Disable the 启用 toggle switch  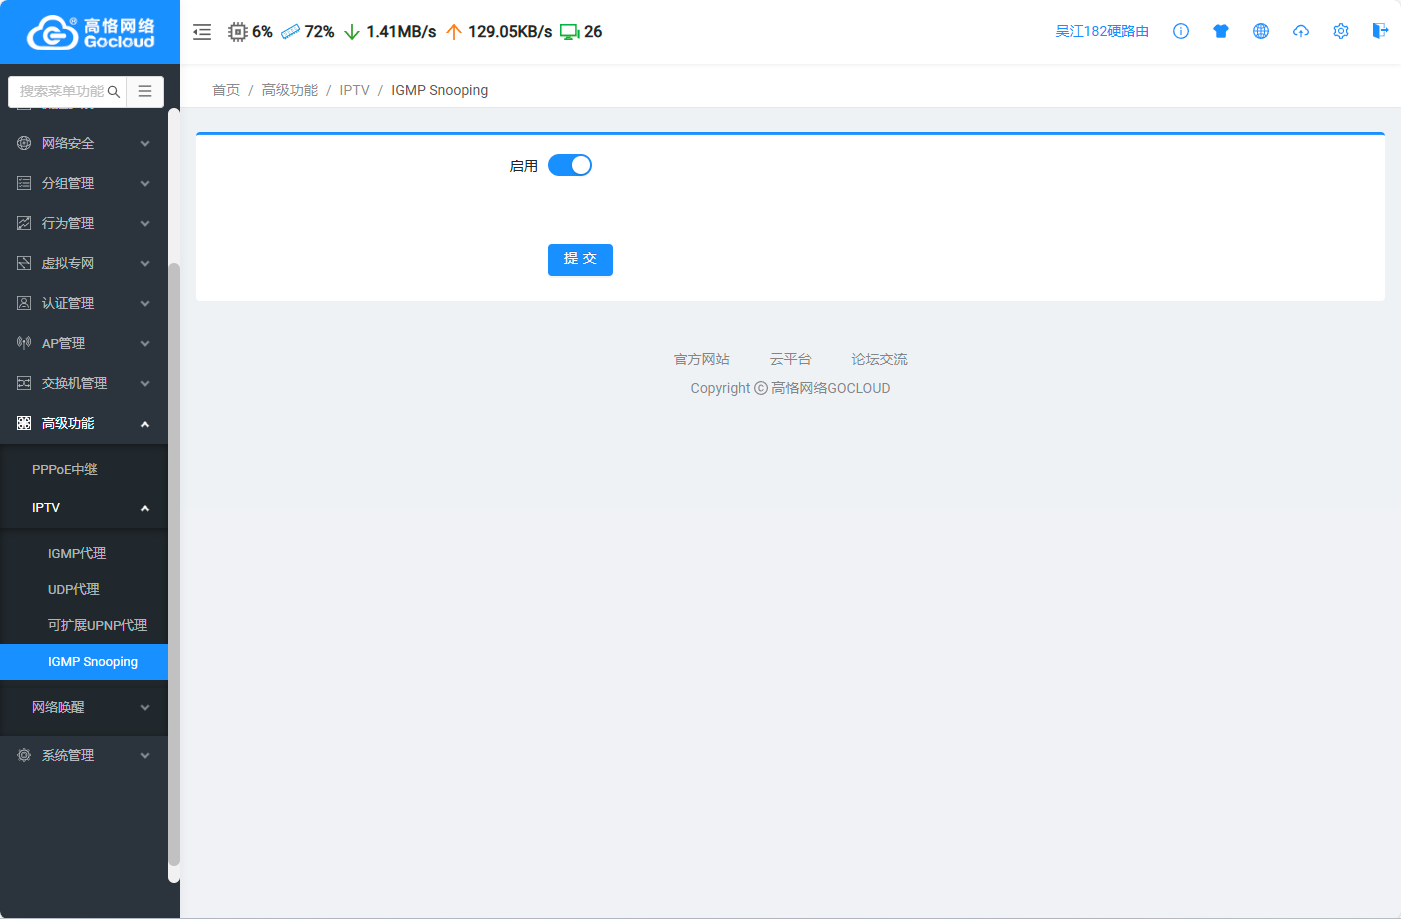coord(570,165)
